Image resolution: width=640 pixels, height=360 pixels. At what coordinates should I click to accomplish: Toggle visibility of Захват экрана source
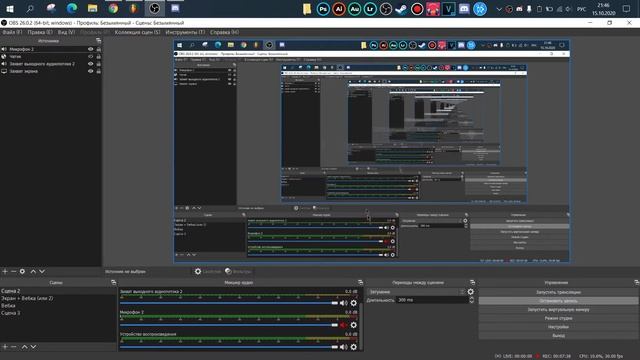point(91,71)
